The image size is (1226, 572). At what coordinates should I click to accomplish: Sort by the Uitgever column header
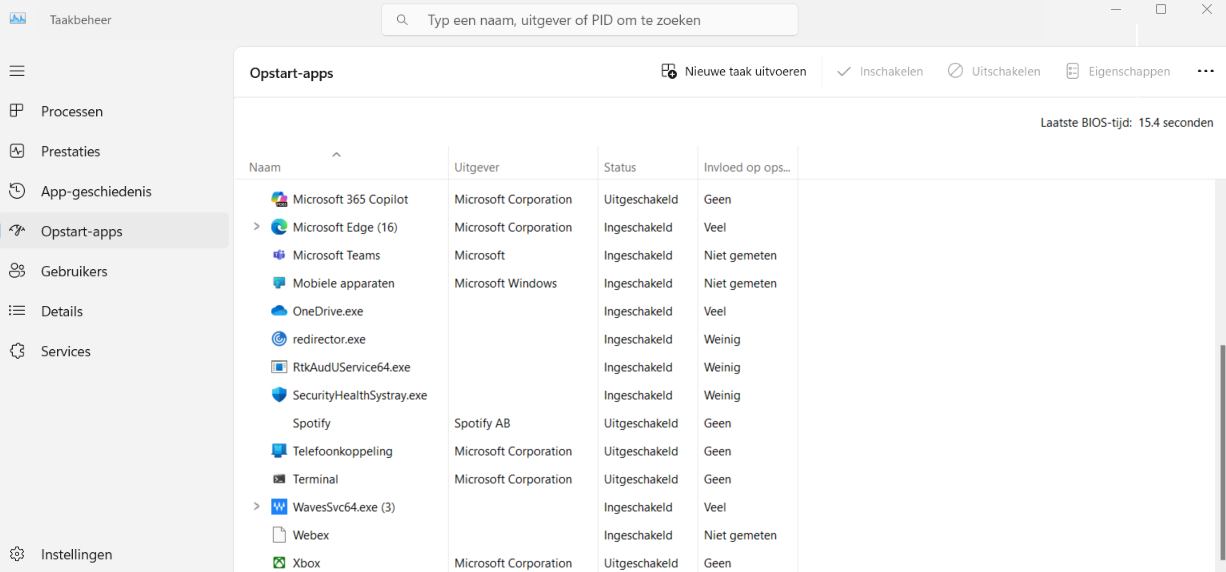[x=477, y=167]
